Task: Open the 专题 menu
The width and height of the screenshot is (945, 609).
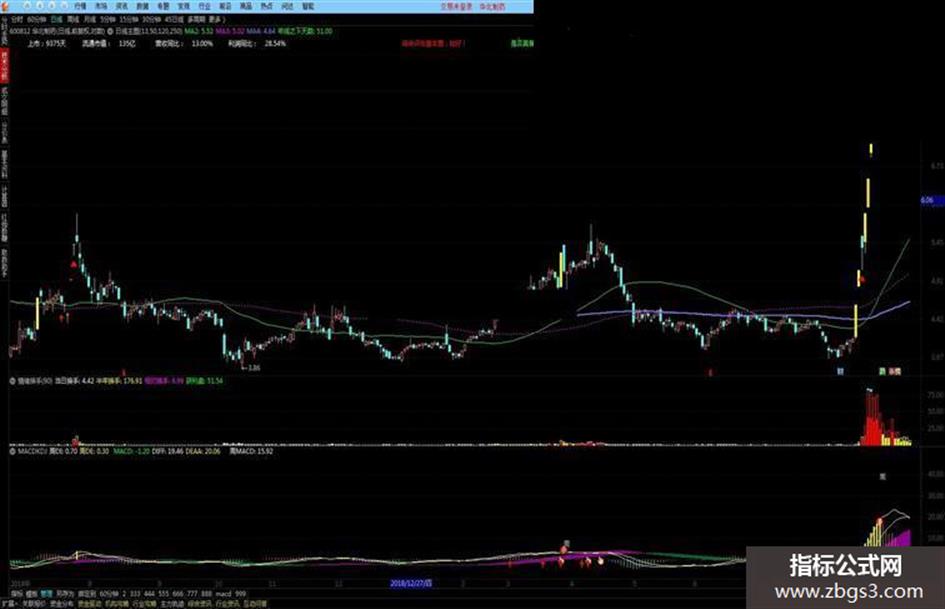Action: tap(163, 6)
